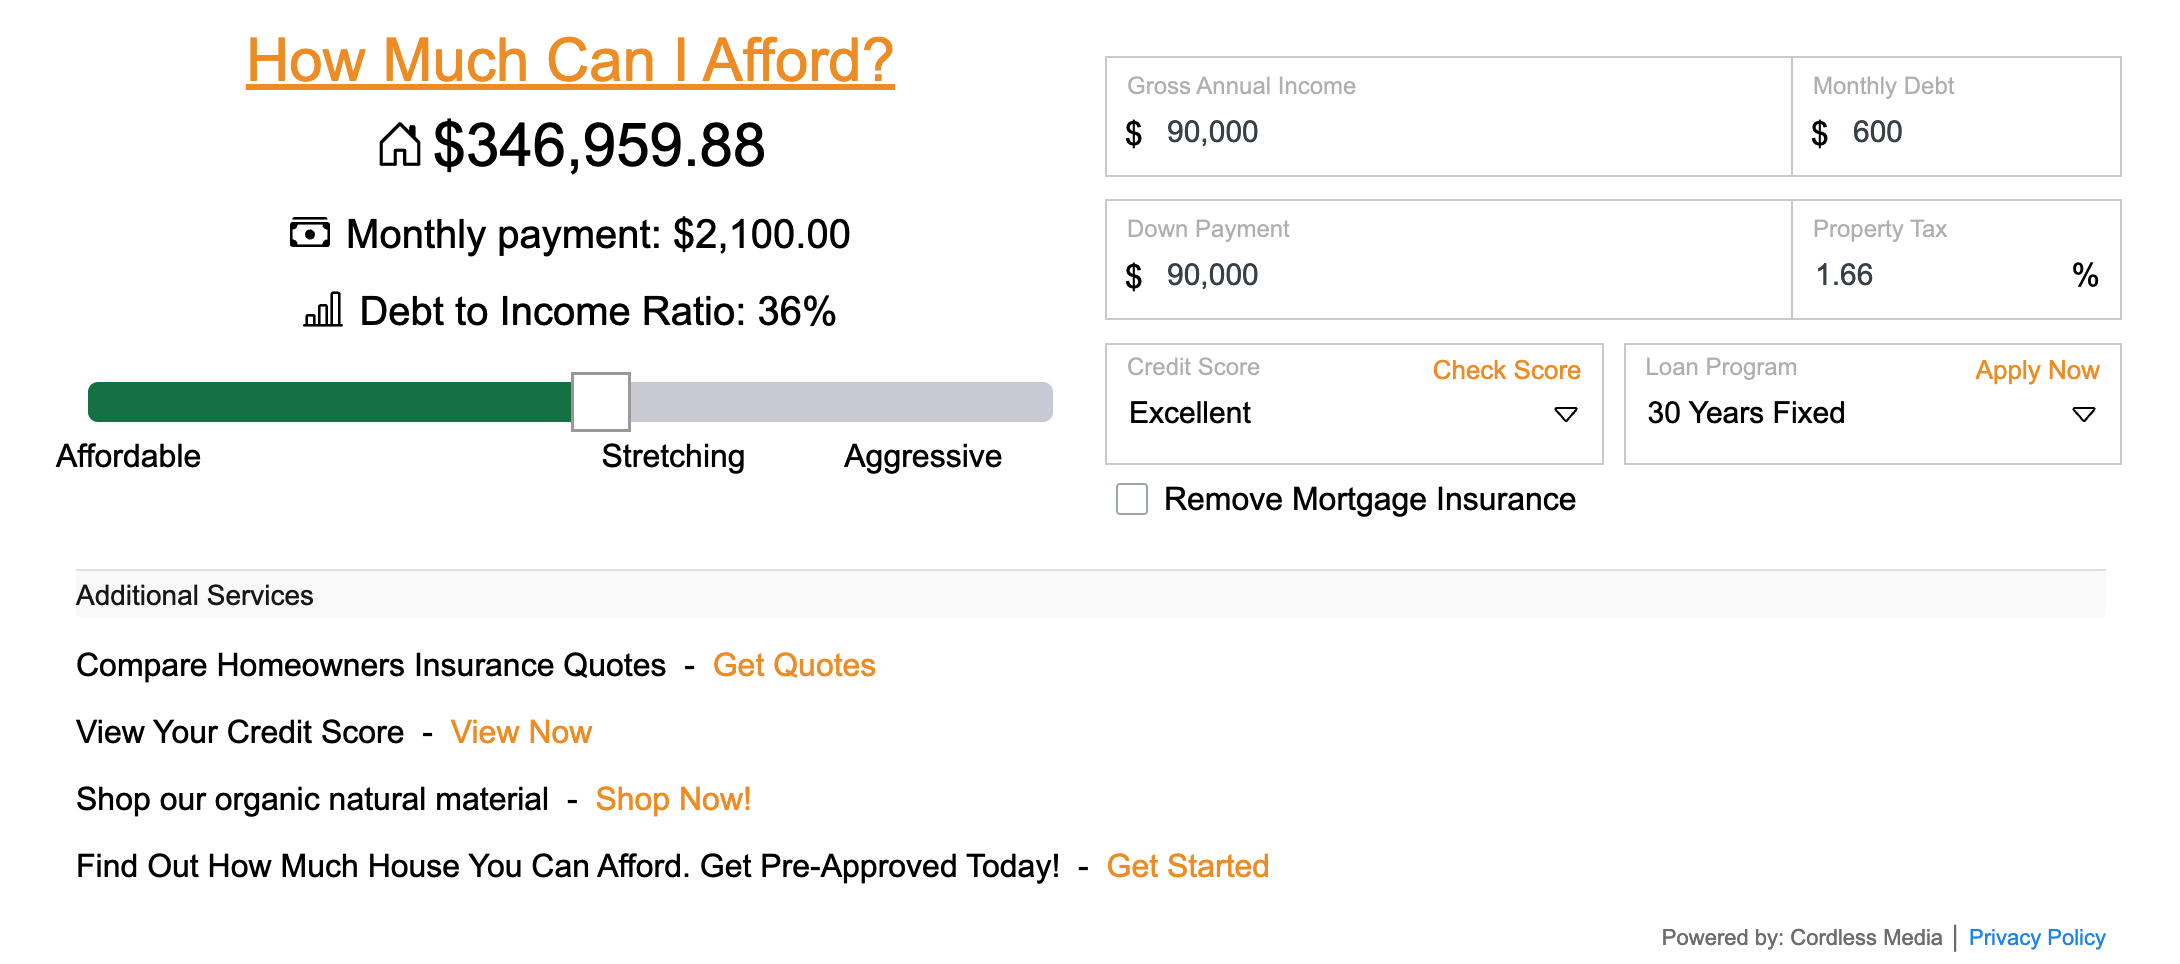Viewport: 2180px width, 964px height.
Task: Open Get Quotes for homeowners insurance
Action: pyautogui.click(x=794, y=665)
